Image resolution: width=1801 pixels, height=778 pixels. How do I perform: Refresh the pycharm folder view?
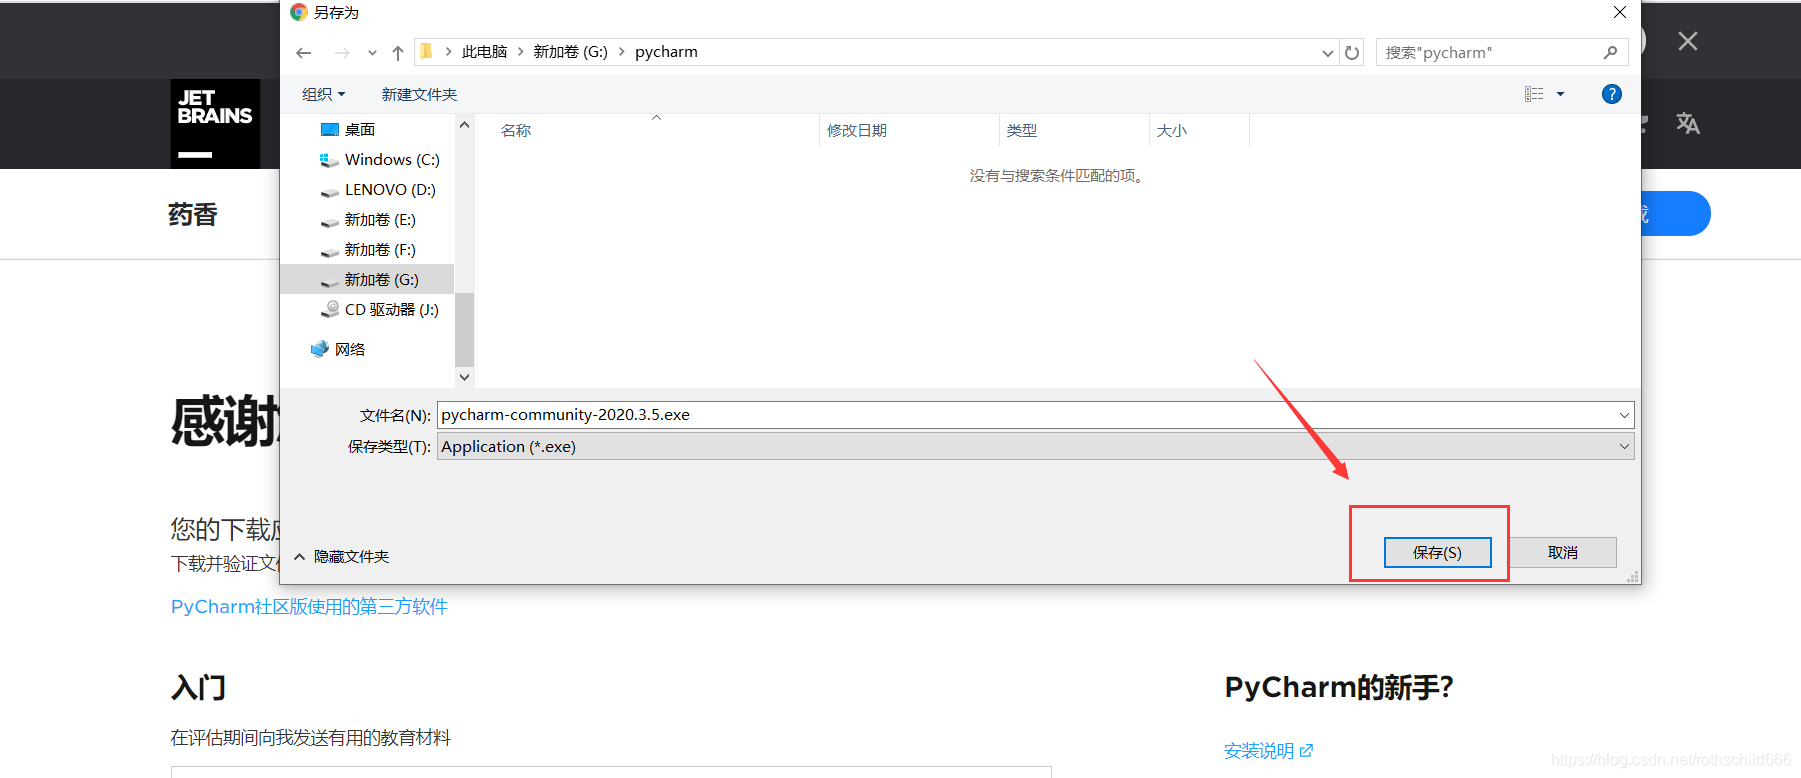click(x=1352, y=53)
